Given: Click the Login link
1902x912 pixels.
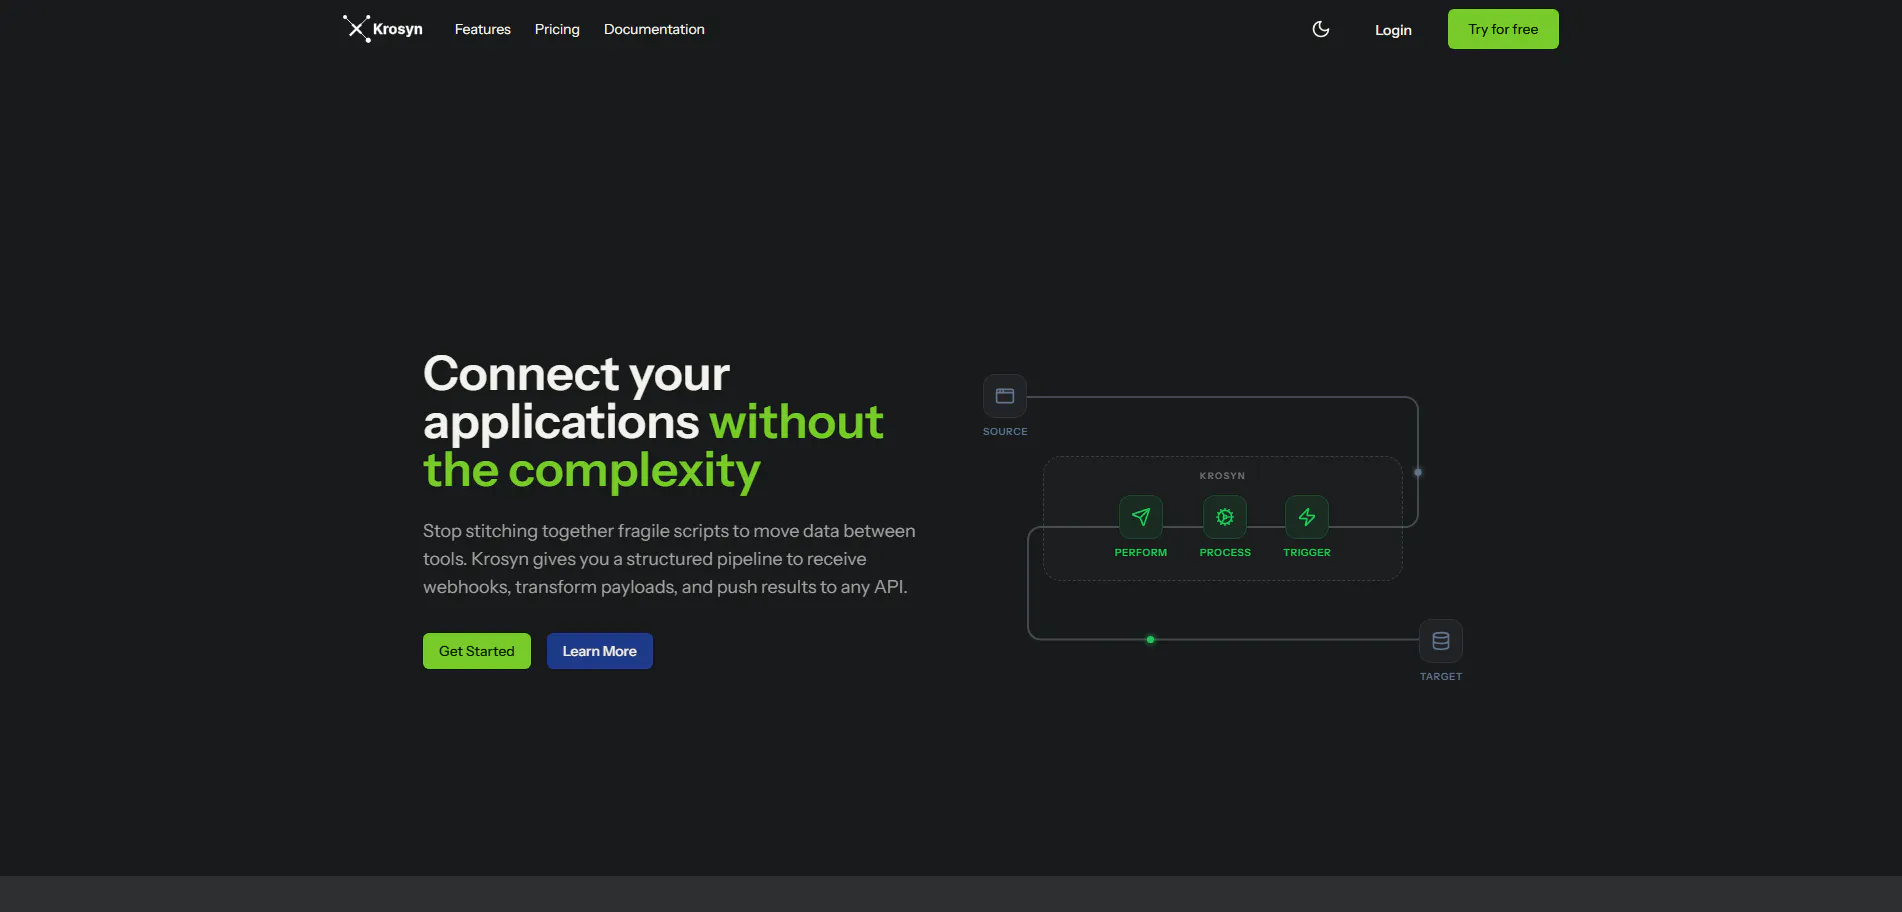Looking at the screenshot, I should (1393, 30).
